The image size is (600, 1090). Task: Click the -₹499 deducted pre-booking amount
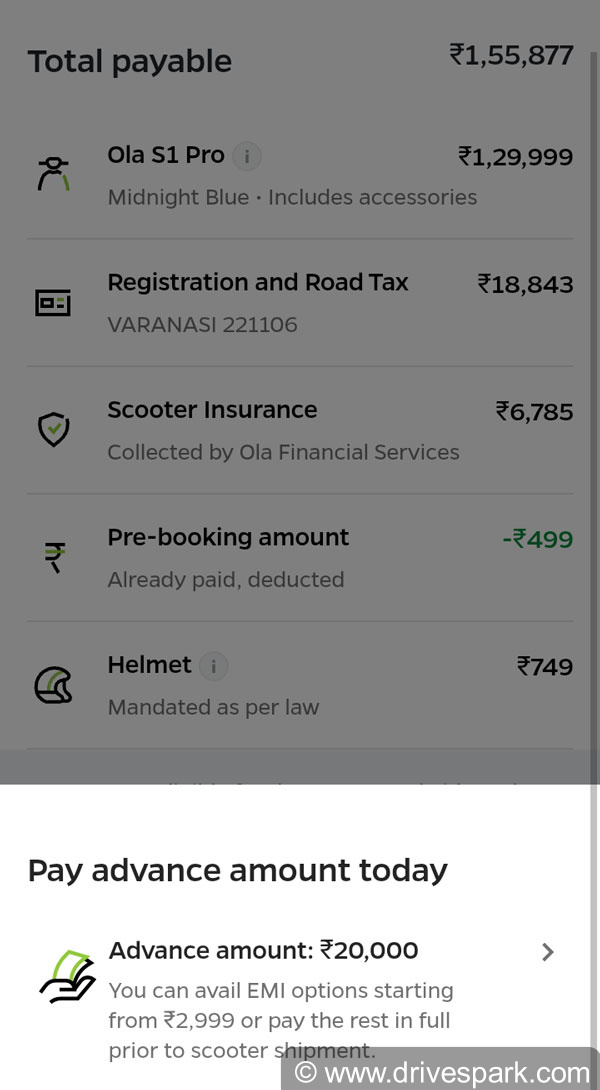click(x=539, y=539)
